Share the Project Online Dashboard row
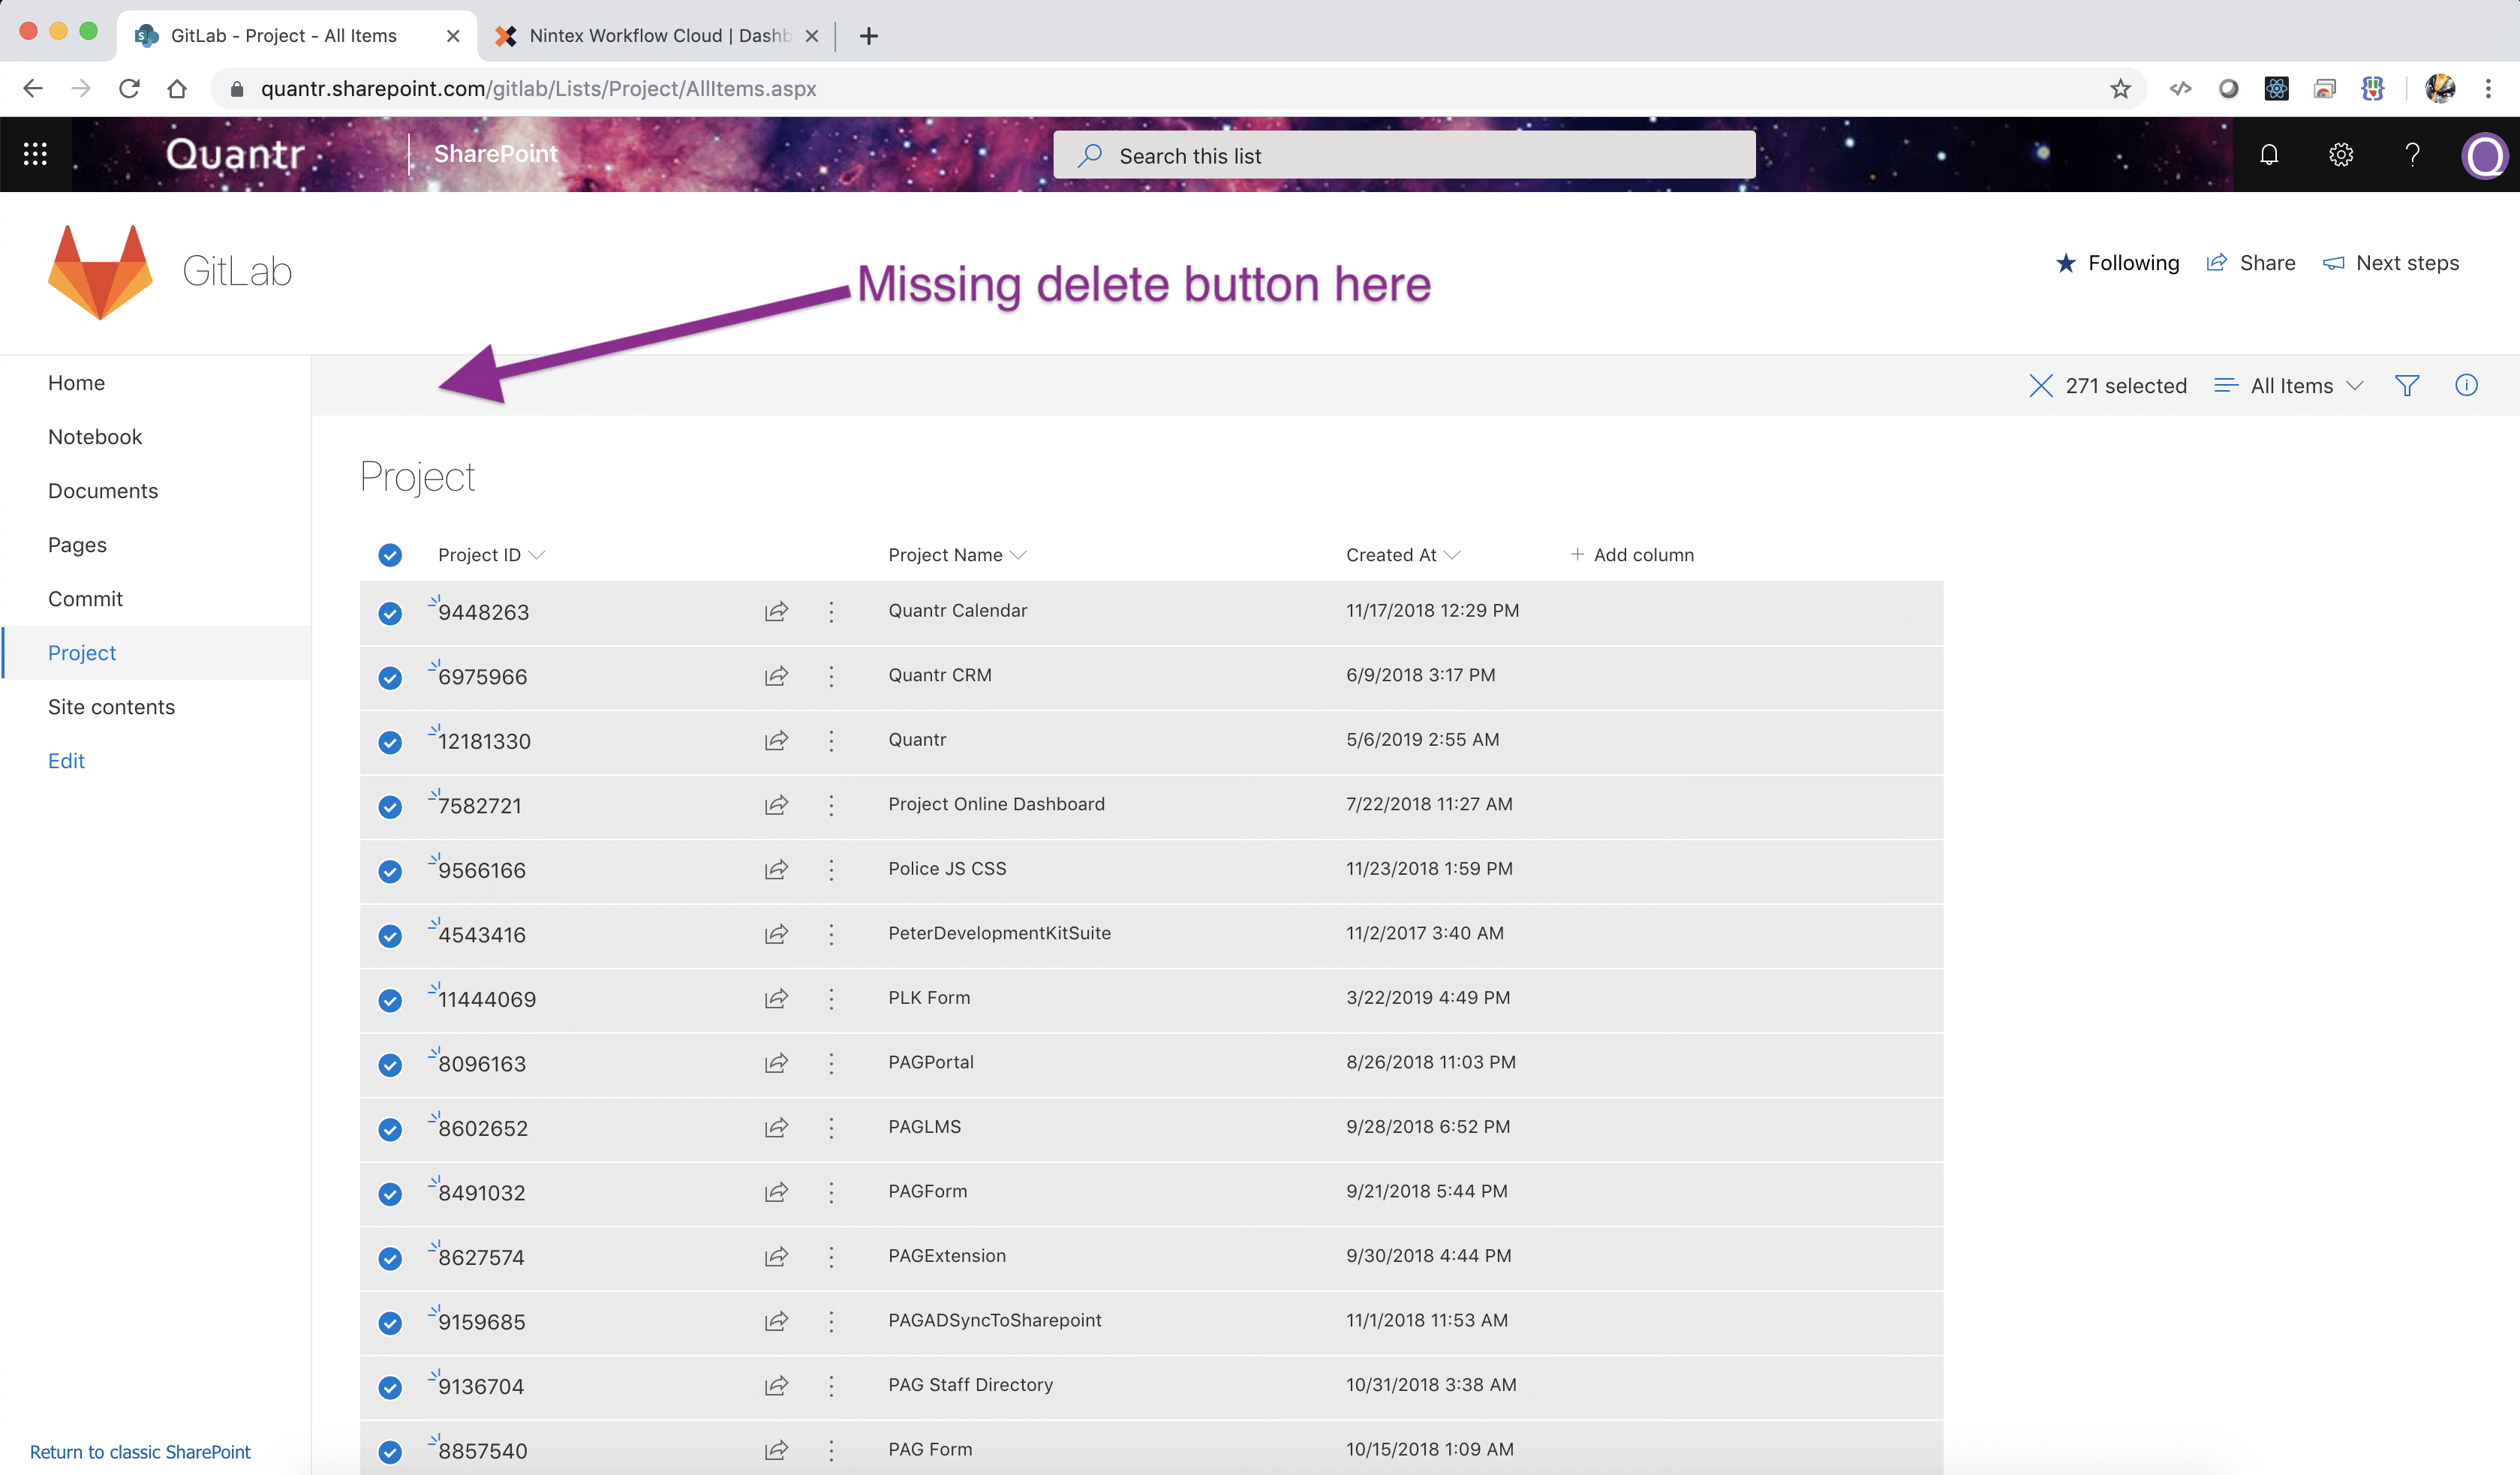 click(x=776, y=806)
